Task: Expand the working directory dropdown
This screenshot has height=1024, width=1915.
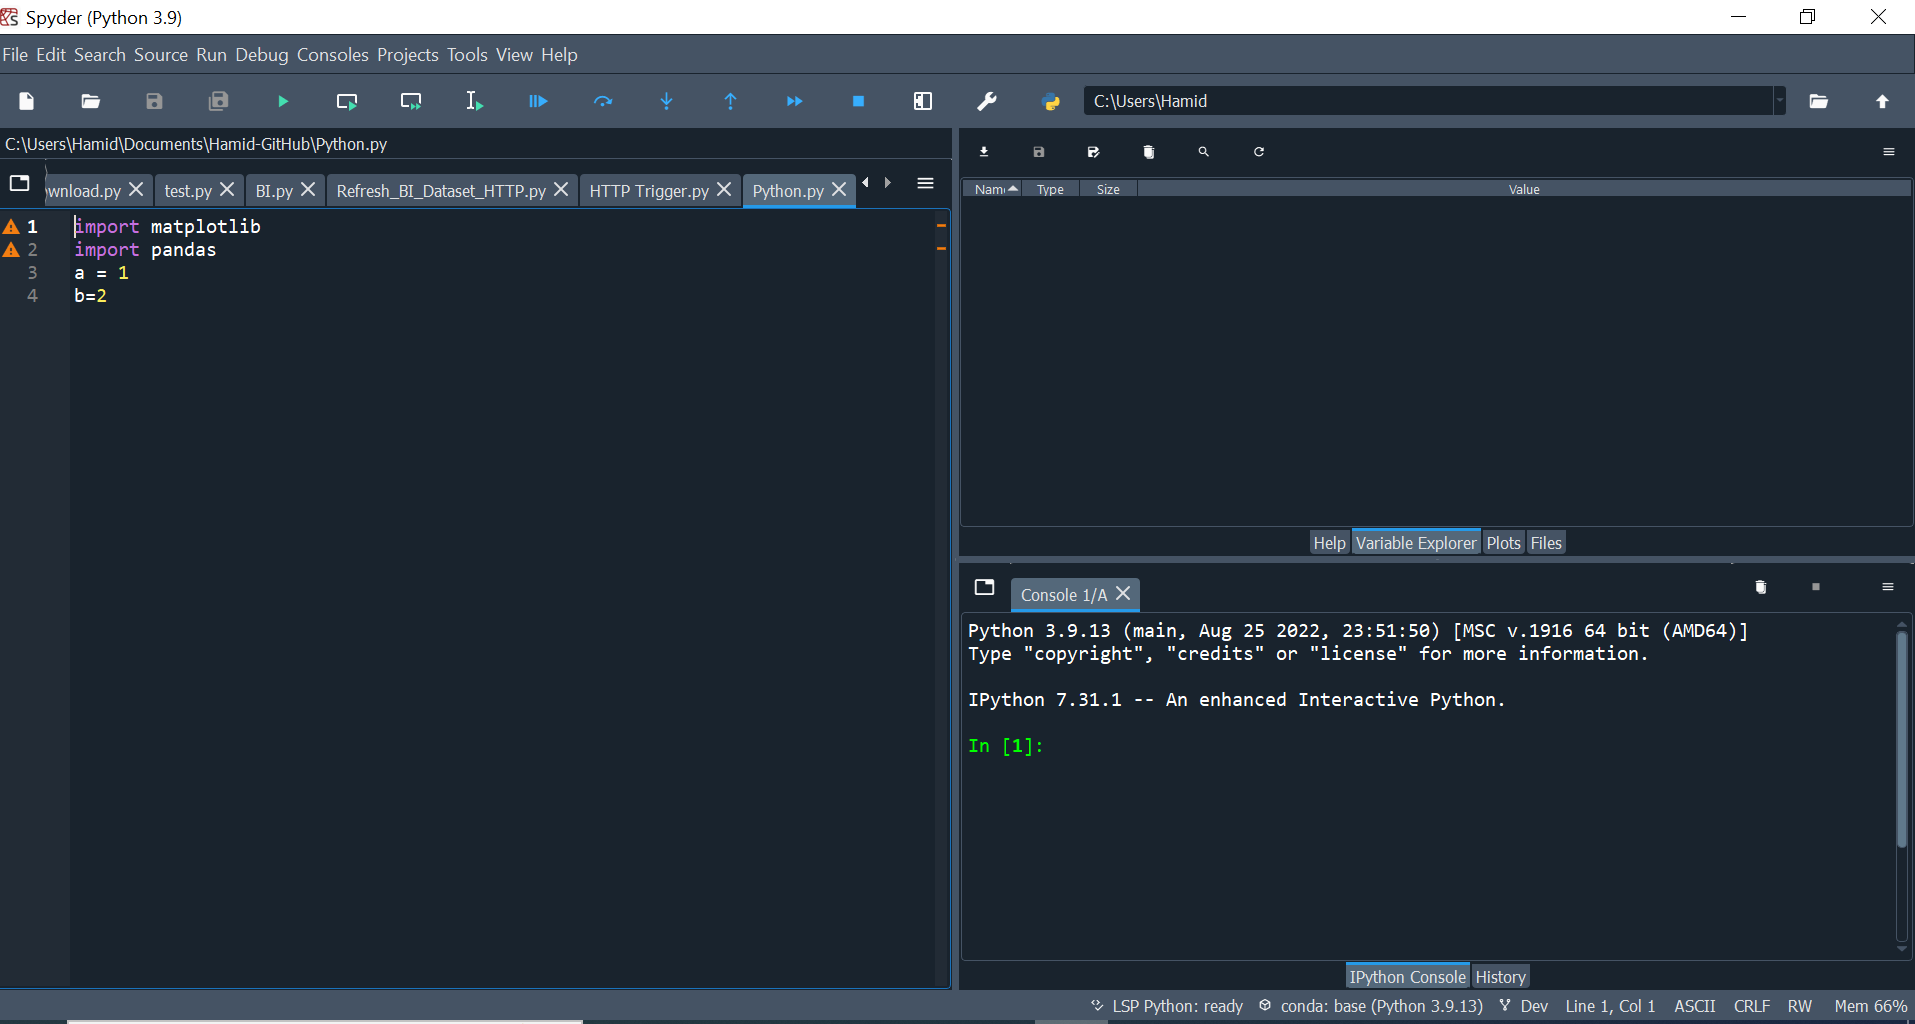Action: (1779, 101)
